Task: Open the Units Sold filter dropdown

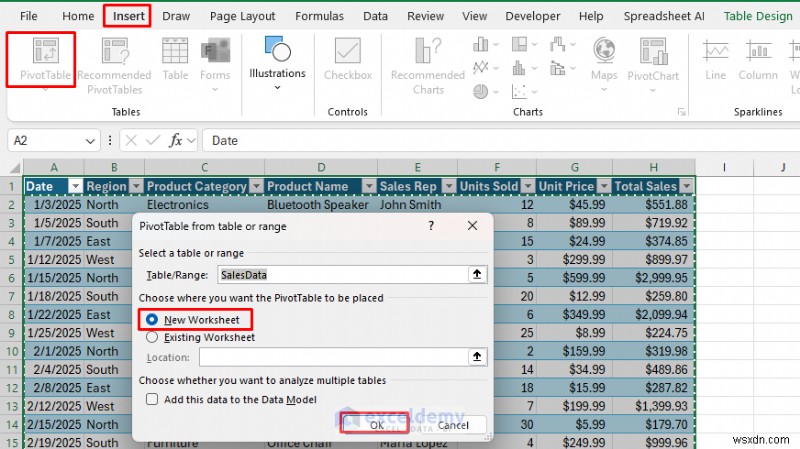Action: pos(528,186)
